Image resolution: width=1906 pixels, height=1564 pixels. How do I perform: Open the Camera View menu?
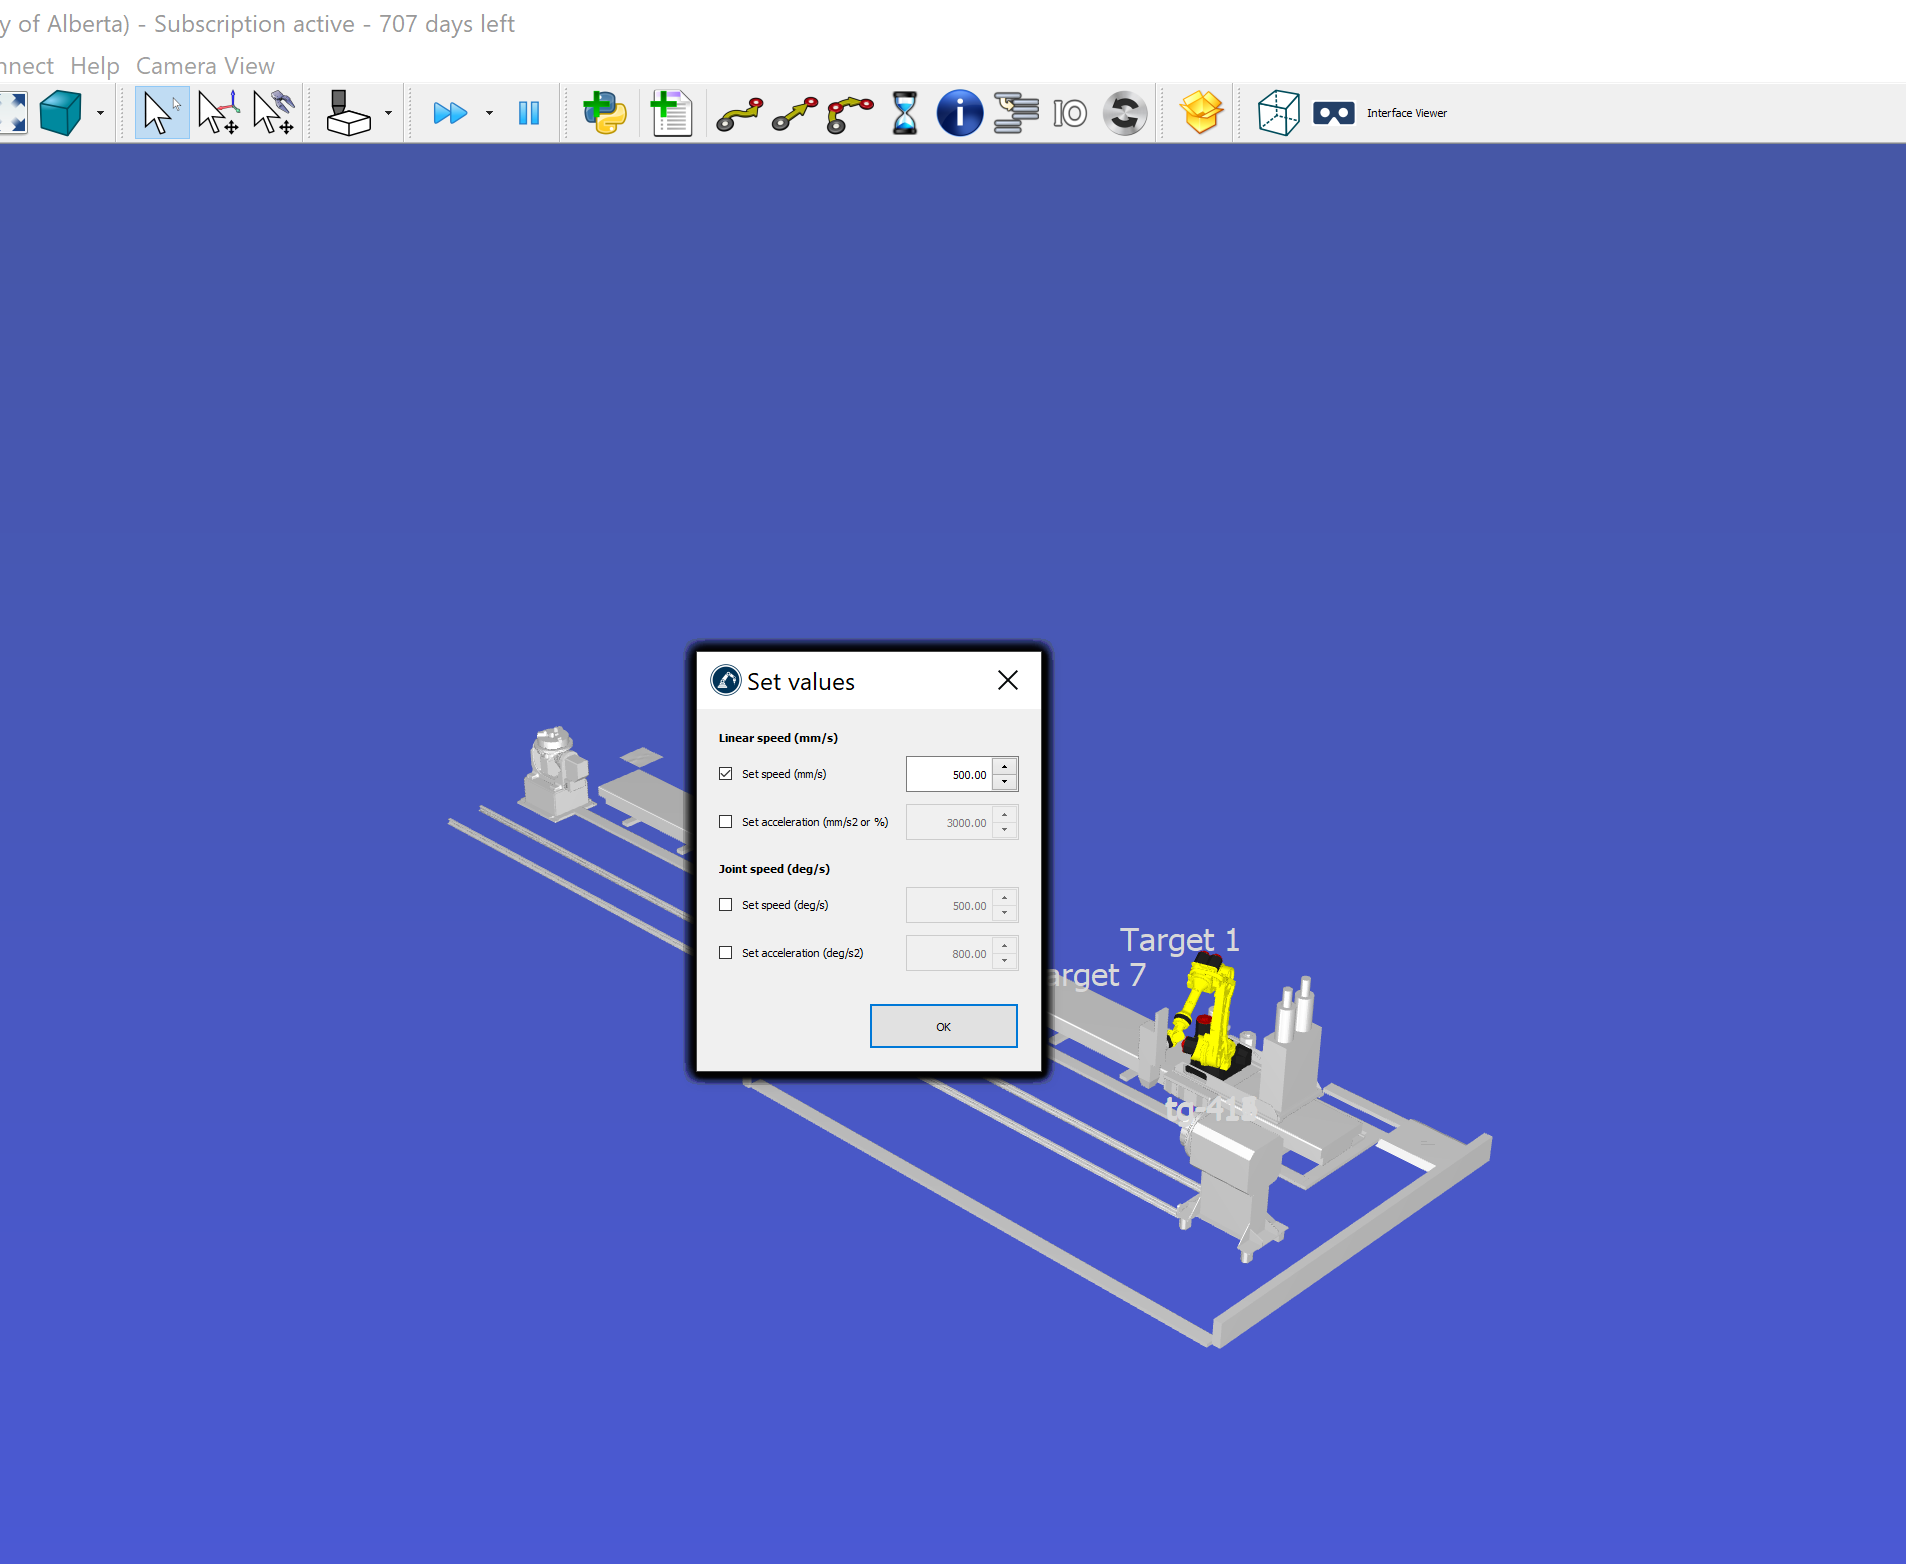(x=205, y=66)
